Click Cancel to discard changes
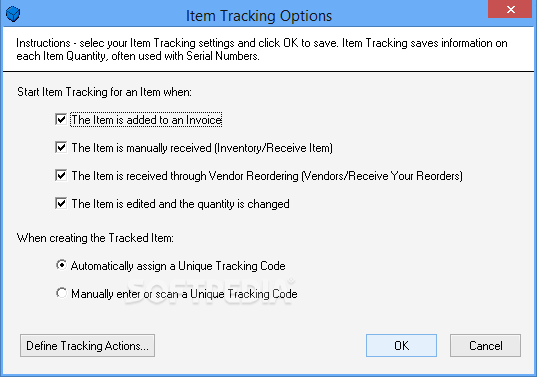The height and width of the screenshot is (377, 537). [486, 345]
